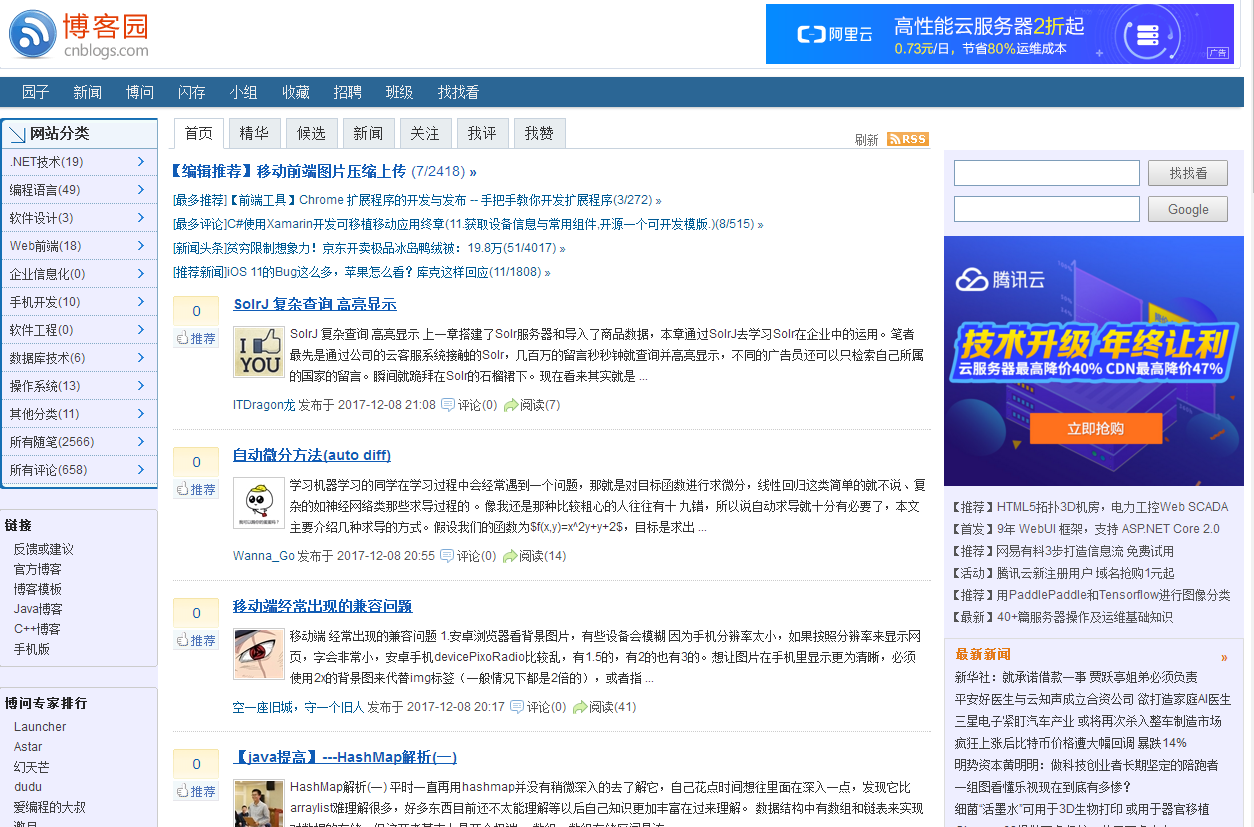The width and height of the screenshot is (1254, 827).
Task: Switch to the 关注 tab
Action: tap(425, 133)
